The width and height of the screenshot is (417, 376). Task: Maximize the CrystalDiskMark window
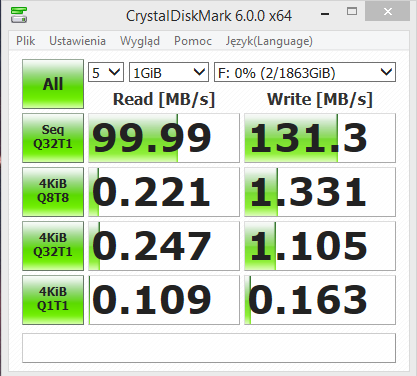point(352,12)
